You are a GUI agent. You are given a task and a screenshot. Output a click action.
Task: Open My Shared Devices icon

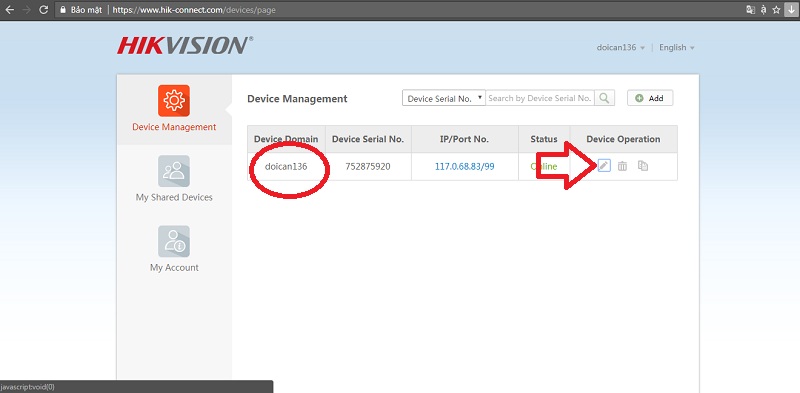point(174,171)
